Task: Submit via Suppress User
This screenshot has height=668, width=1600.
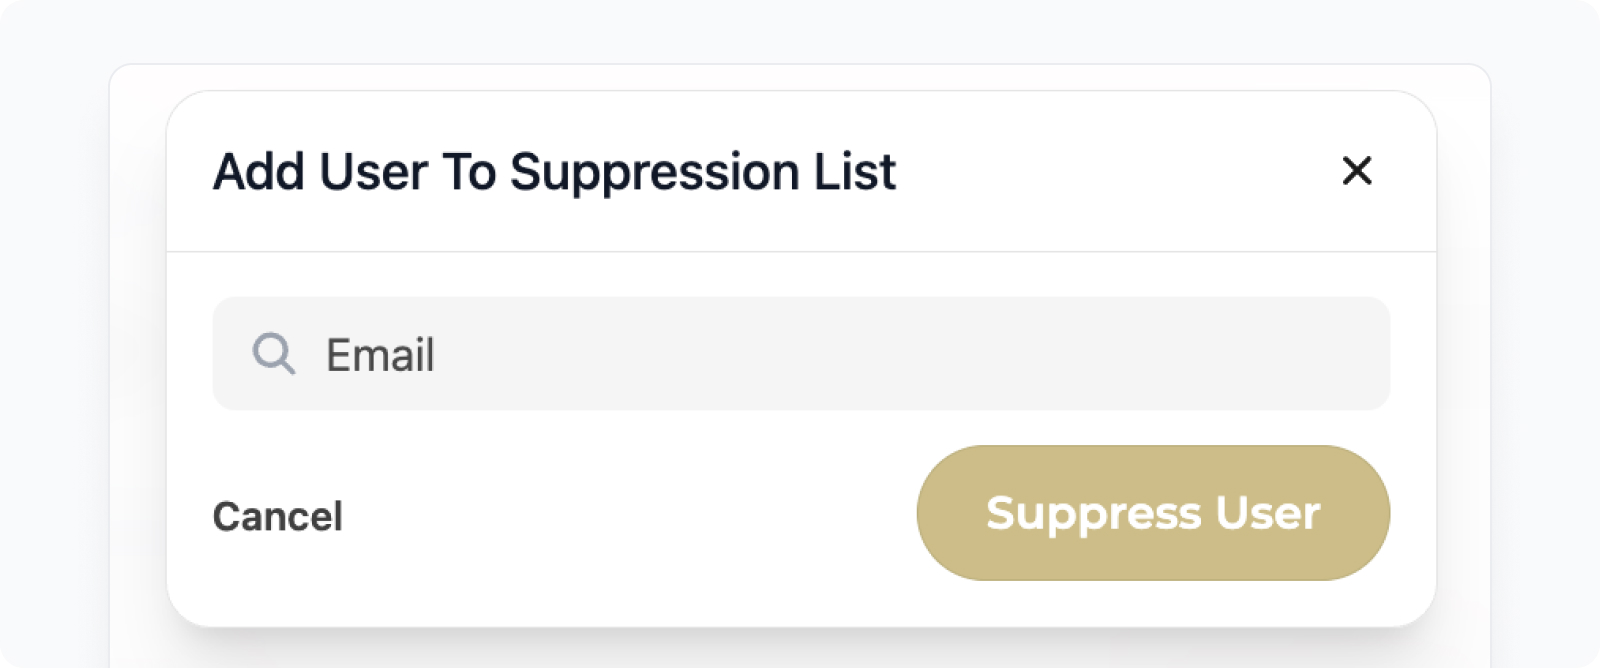Action: (1153, 513)
